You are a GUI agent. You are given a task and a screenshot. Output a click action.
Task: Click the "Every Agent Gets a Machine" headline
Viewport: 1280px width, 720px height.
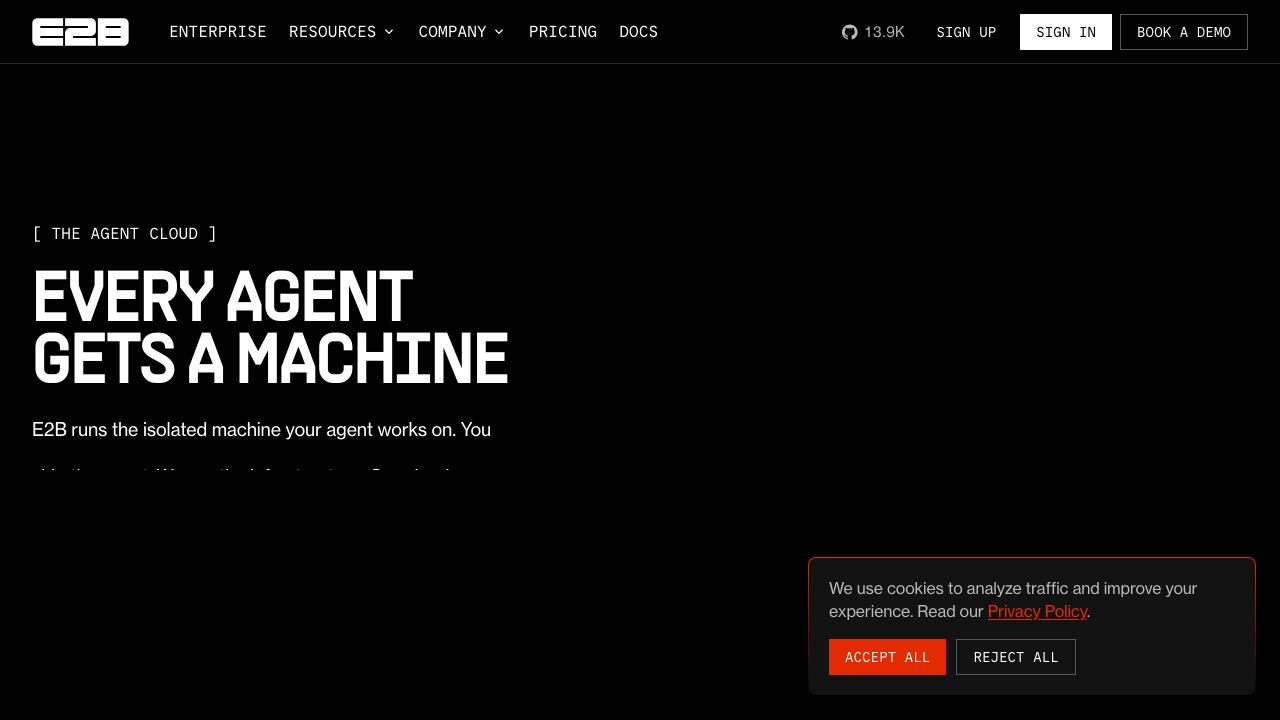(271, 327)
